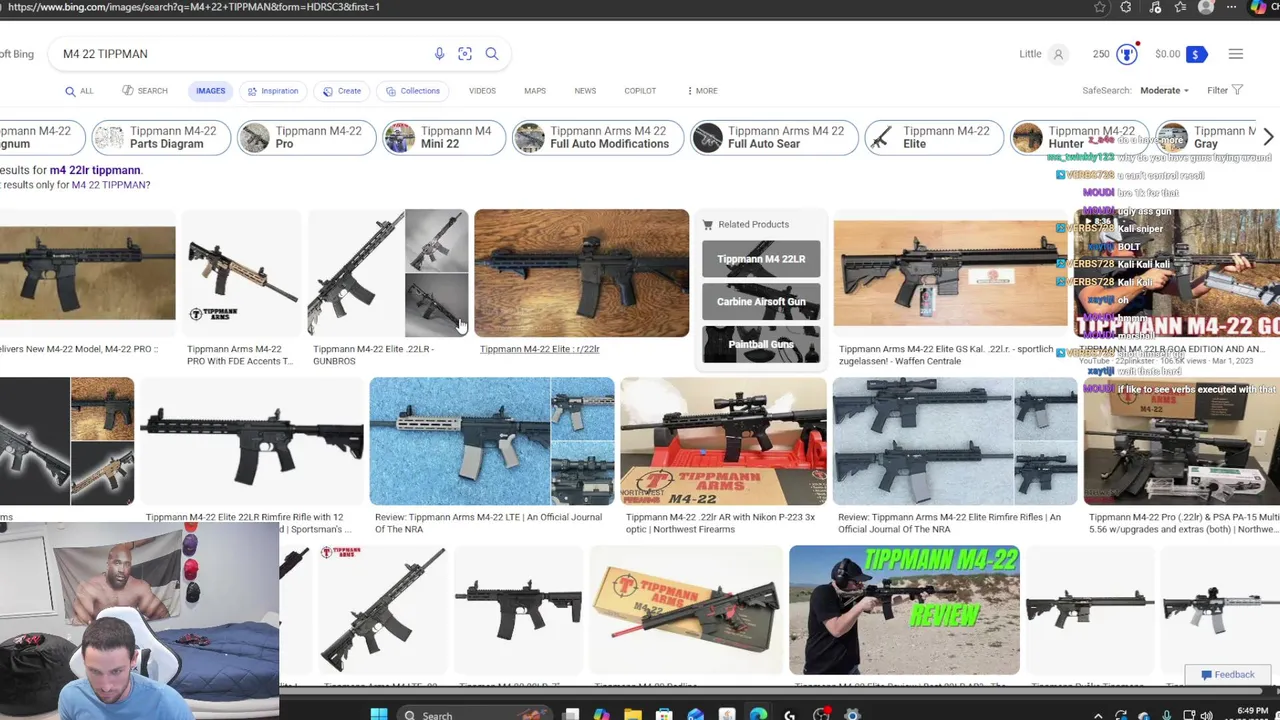Switch to the VIDEOS tab

point(482,91)
